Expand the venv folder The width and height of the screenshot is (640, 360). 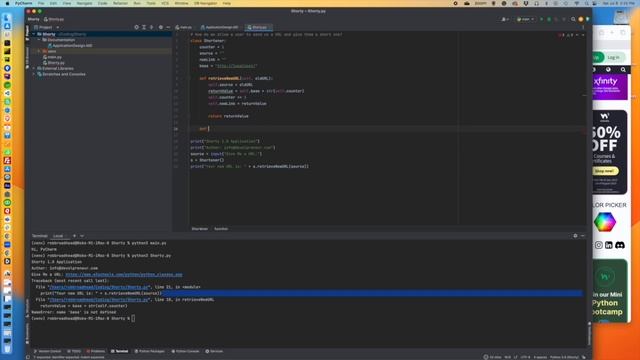click(x=39, y=51)
